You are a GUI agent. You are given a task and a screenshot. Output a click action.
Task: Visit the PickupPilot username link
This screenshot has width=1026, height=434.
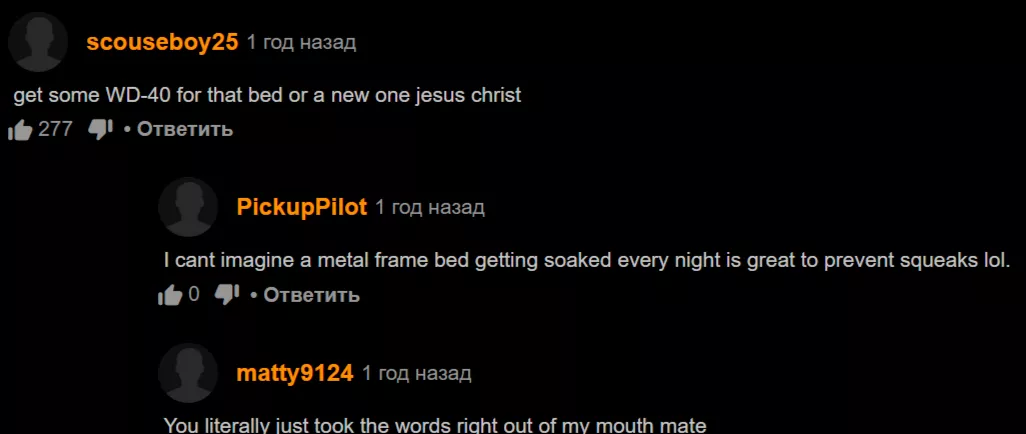(302, 208)
